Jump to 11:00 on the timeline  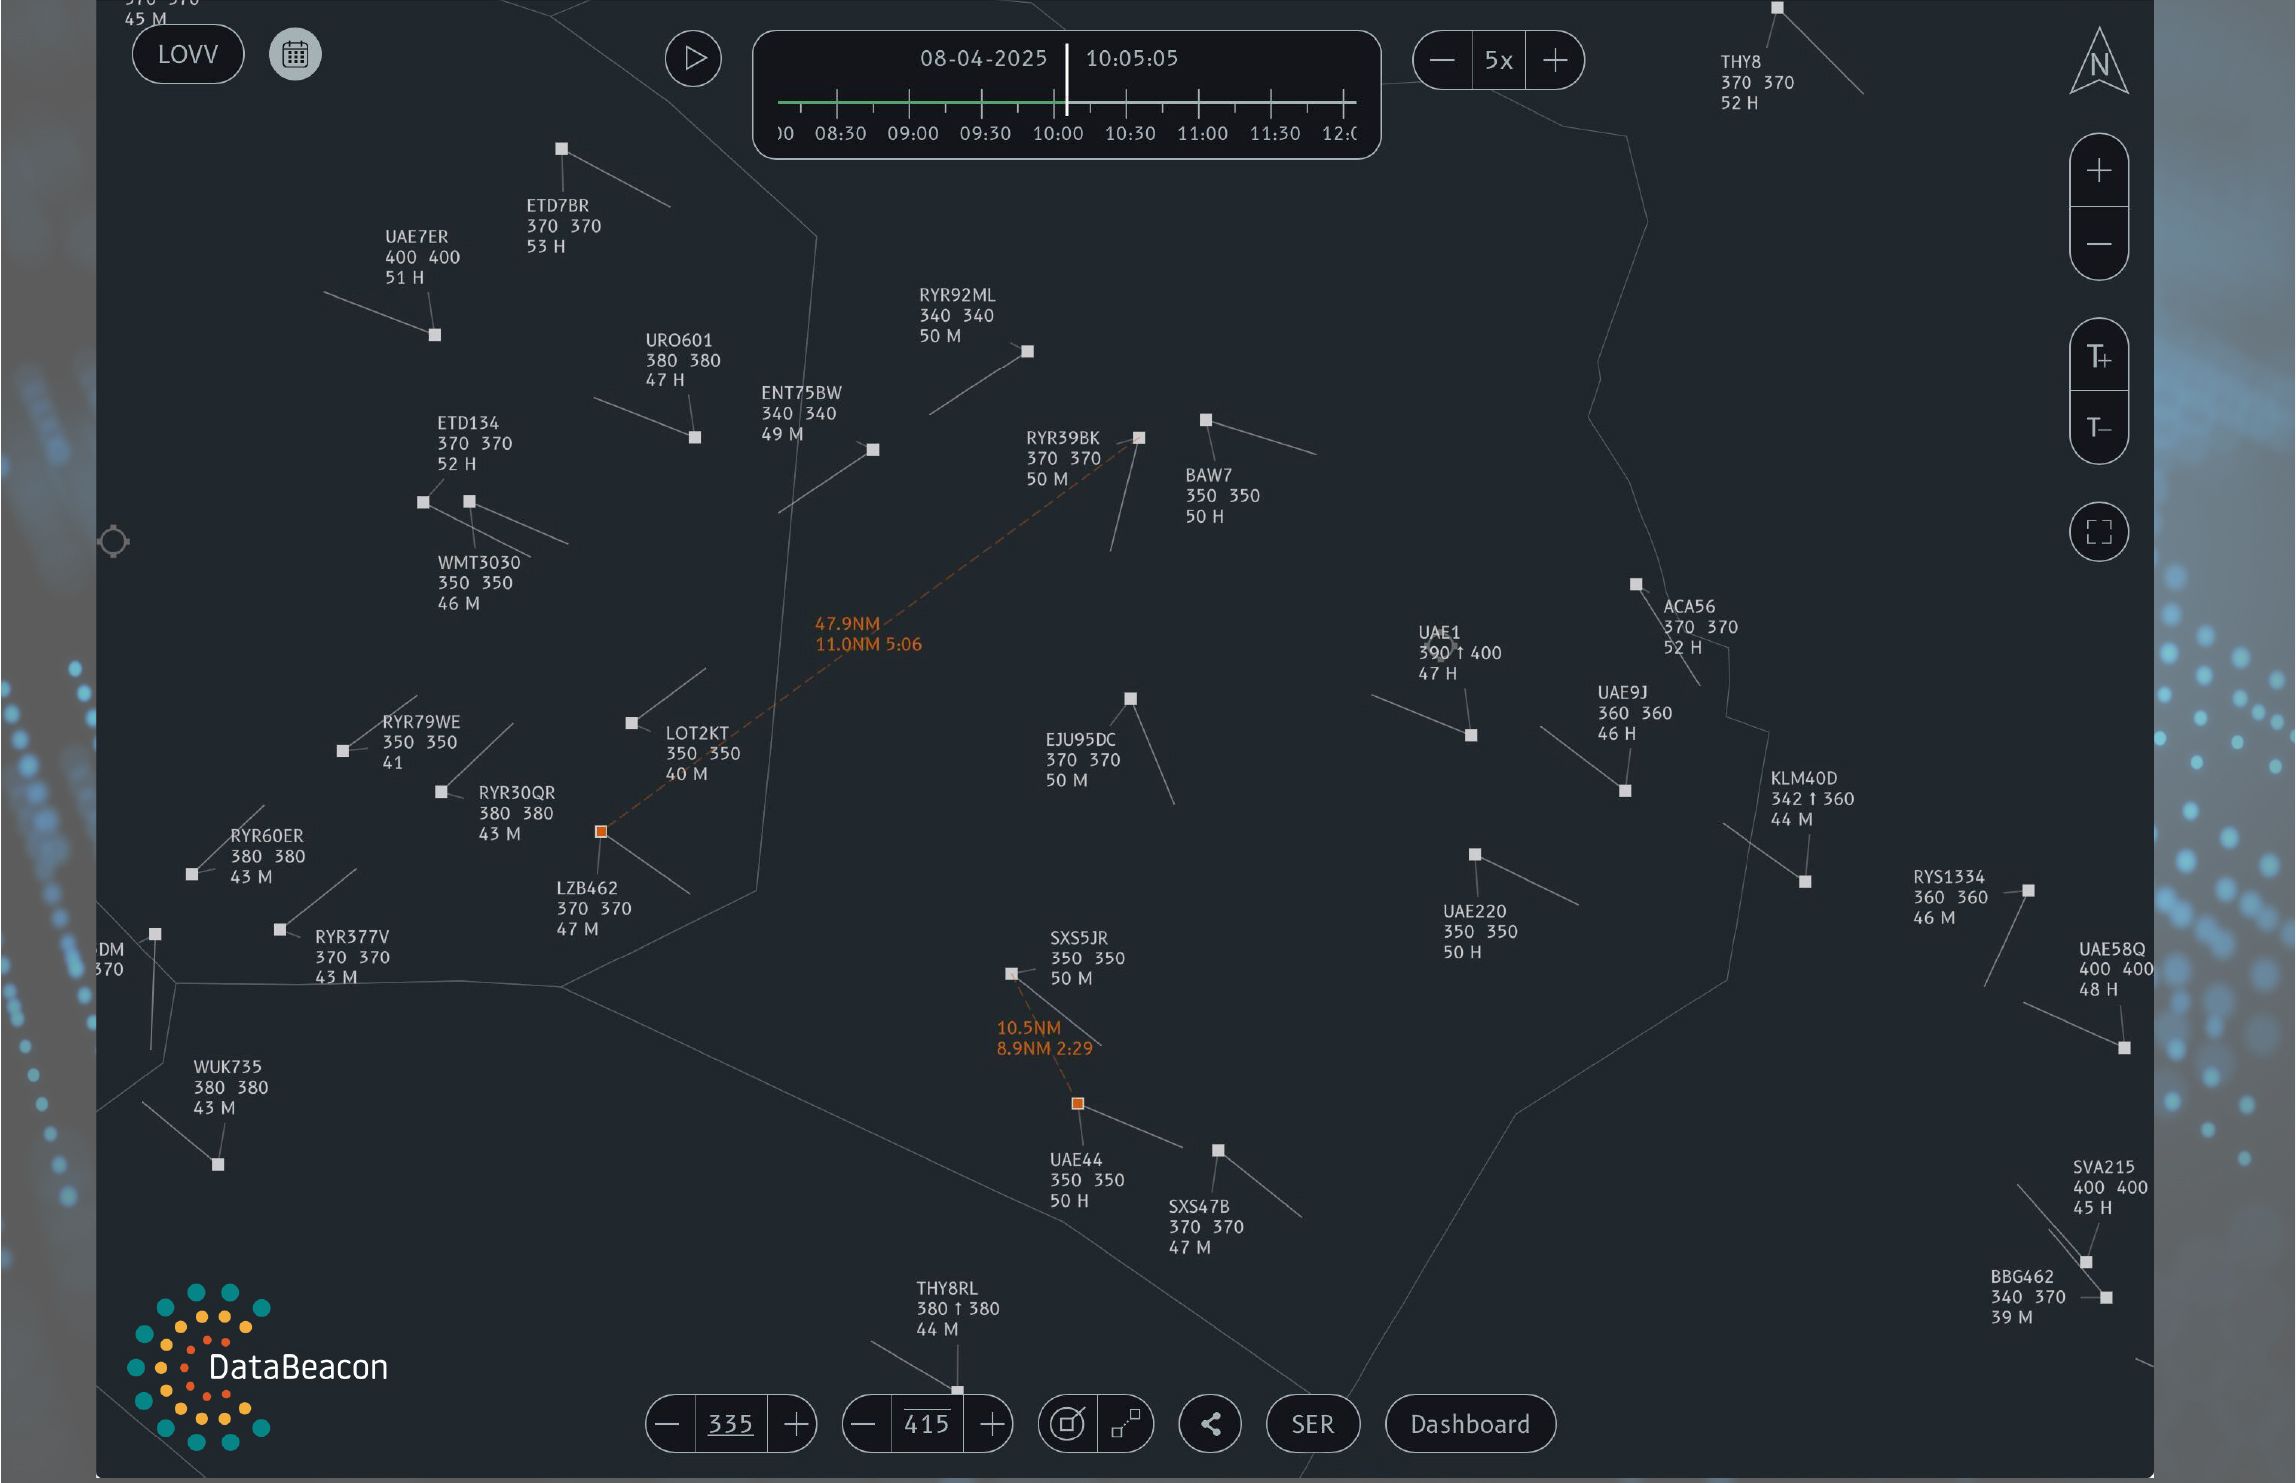(1199, 102)
